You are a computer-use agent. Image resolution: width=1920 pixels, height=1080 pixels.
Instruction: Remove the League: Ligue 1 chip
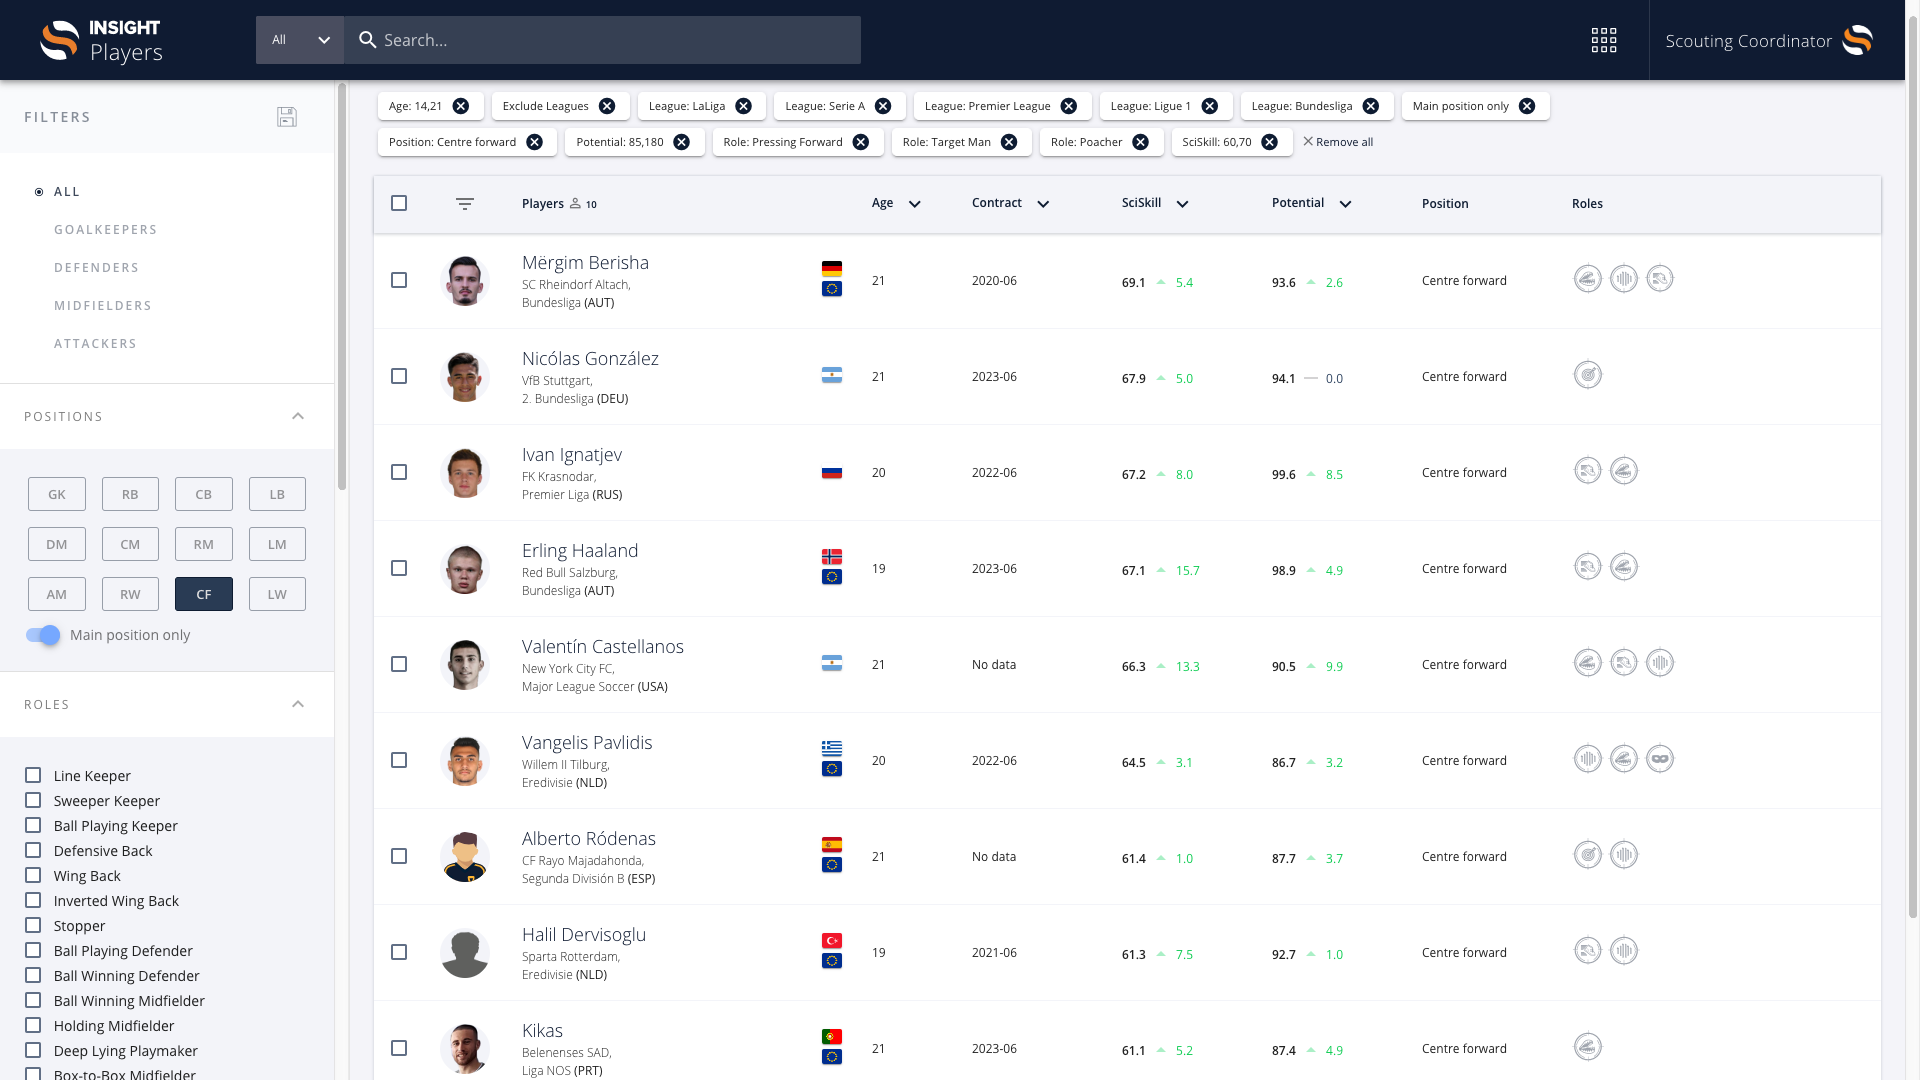pyautogui.click(x=1210, y=106)
